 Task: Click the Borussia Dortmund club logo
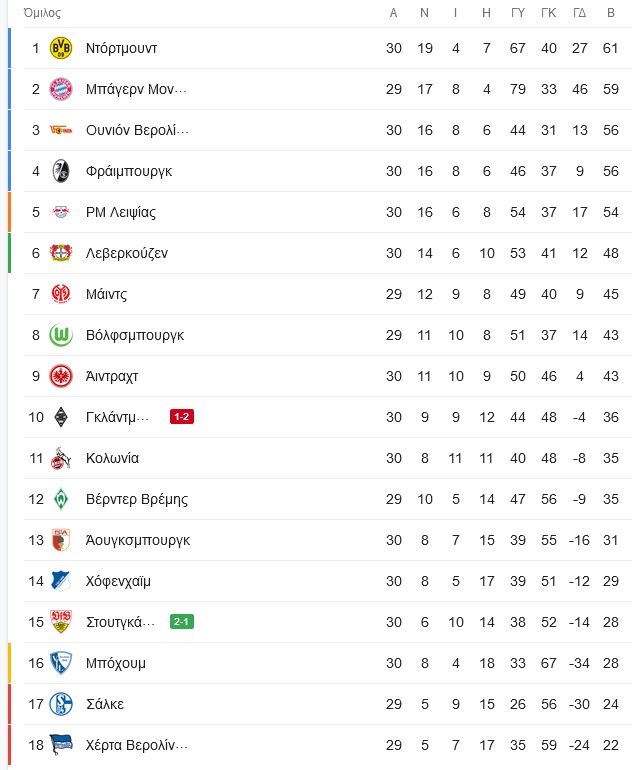tap(61, 48)
